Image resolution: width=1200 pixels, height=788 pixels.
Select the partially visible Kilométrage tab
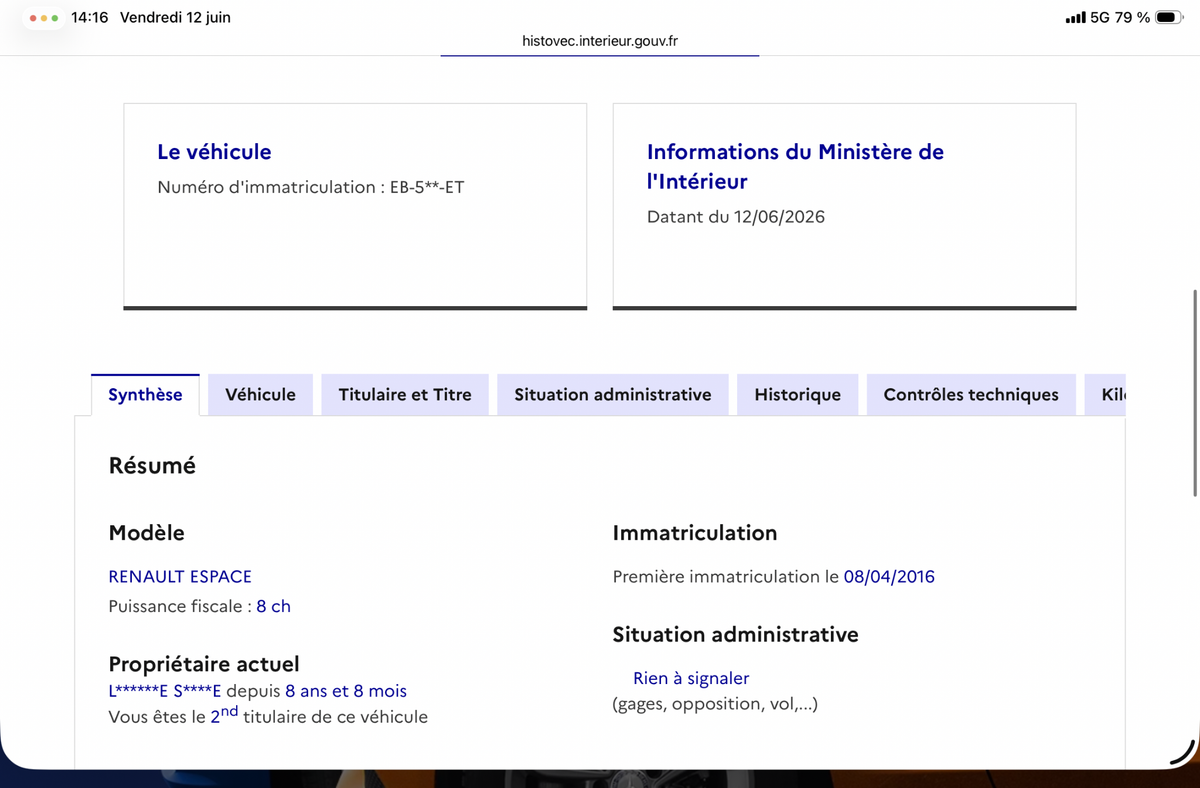[x=1106, y=394]
